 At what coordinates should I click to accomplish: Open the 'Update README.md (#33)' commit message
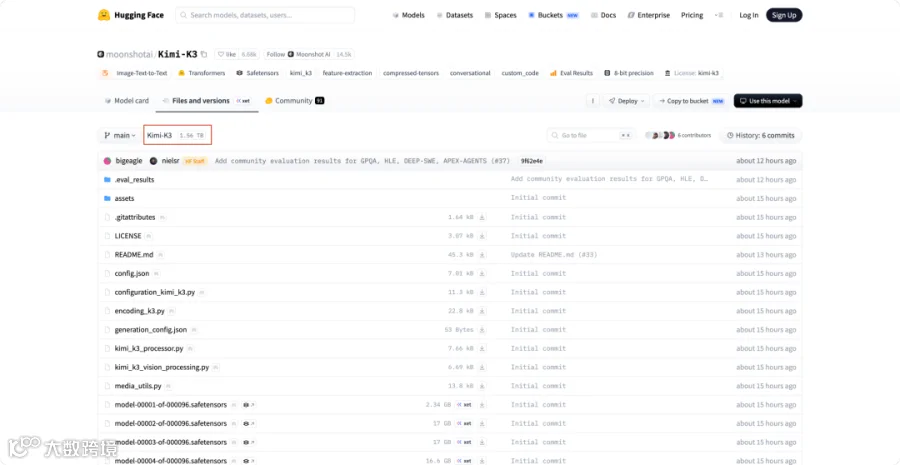[x=554, y=254]
